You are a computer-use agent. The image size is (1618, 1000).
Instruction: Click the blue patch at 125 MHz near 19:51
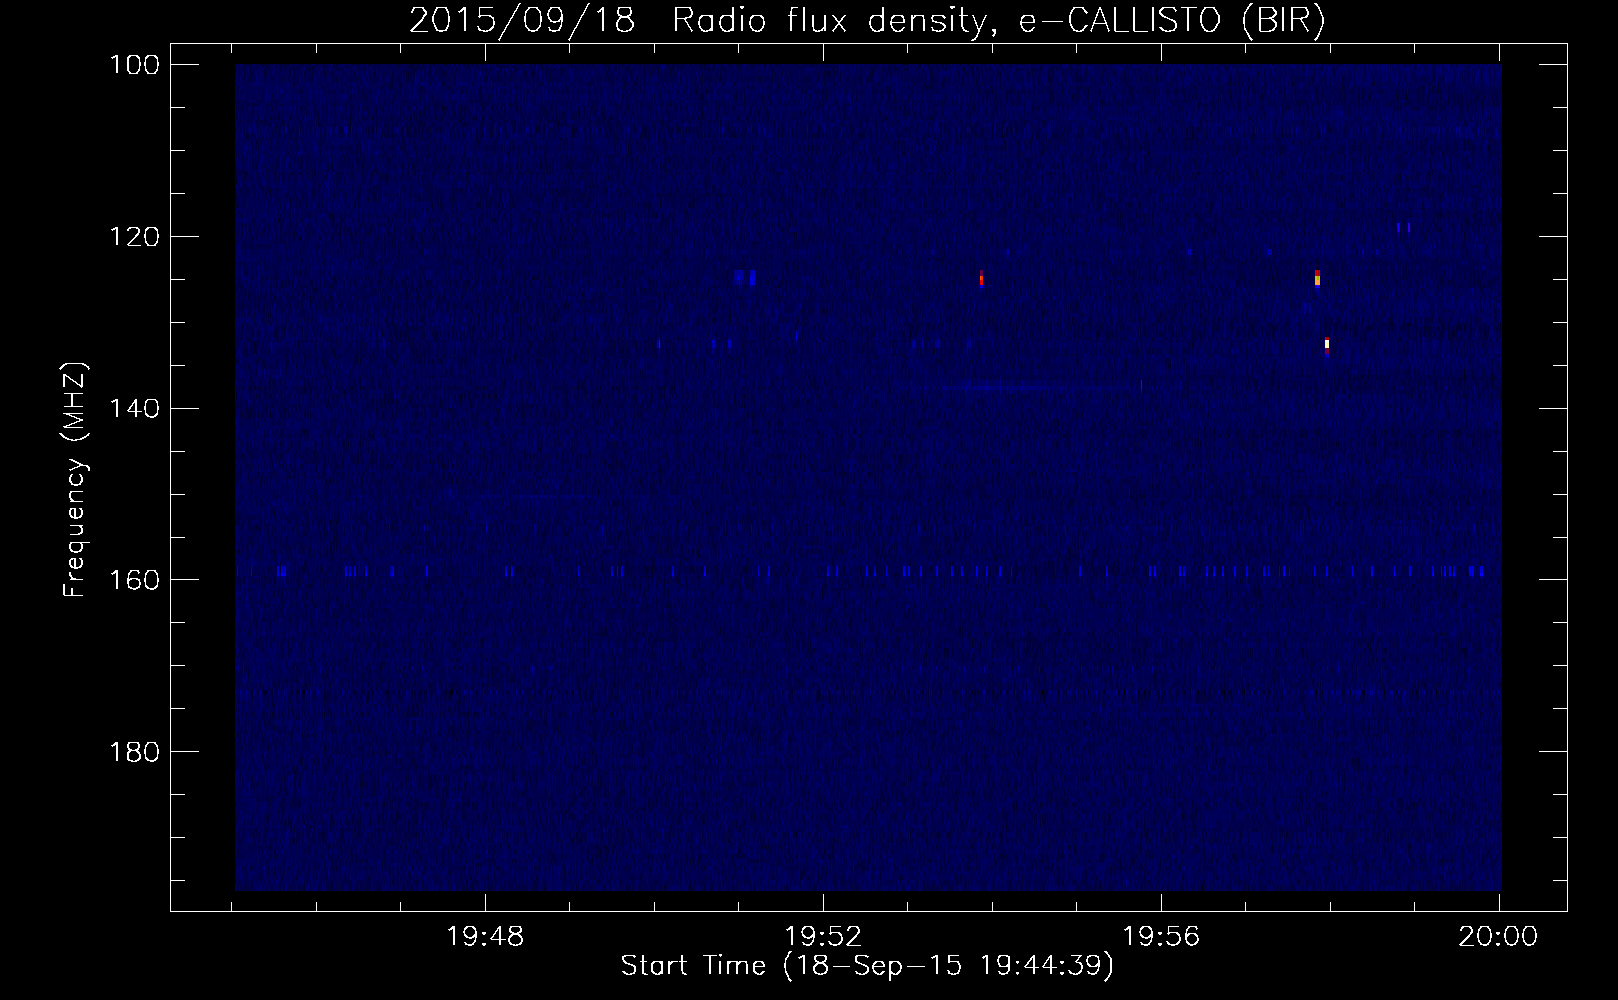(745, 278)
